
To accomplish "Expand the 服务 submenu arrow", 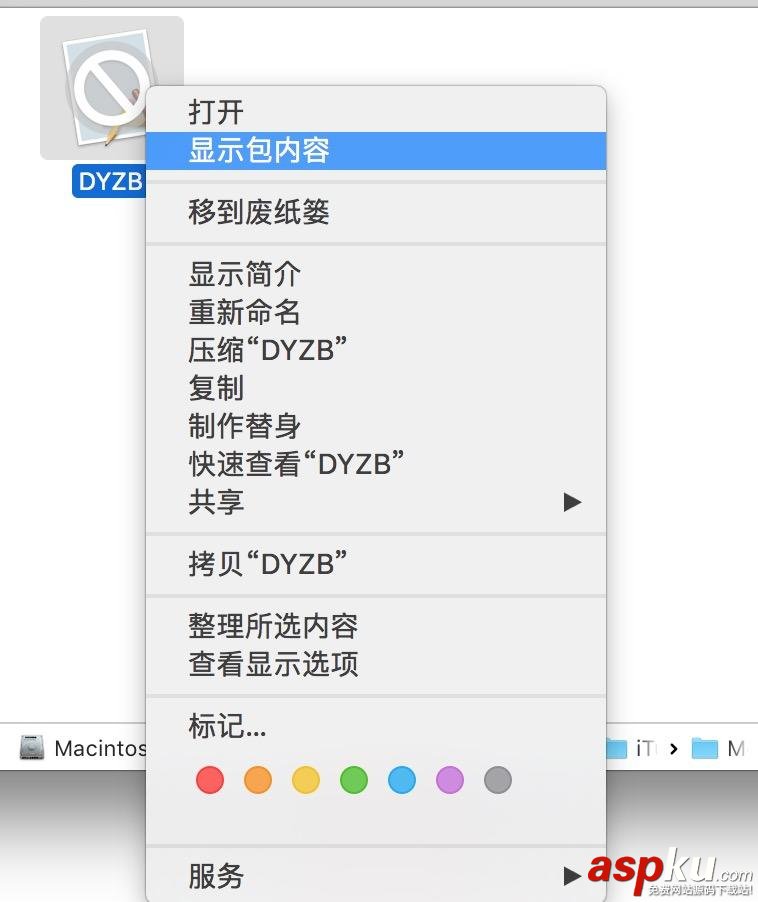I will tap(572, 876).
